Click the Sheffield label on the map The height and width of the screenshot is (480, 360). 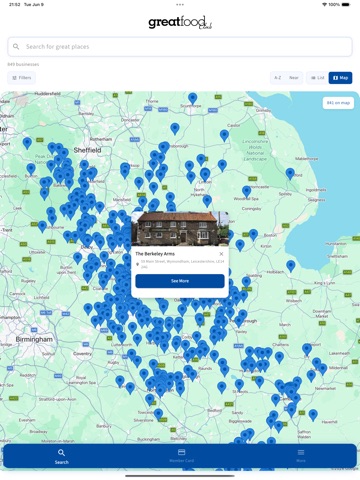click(87, 150)
